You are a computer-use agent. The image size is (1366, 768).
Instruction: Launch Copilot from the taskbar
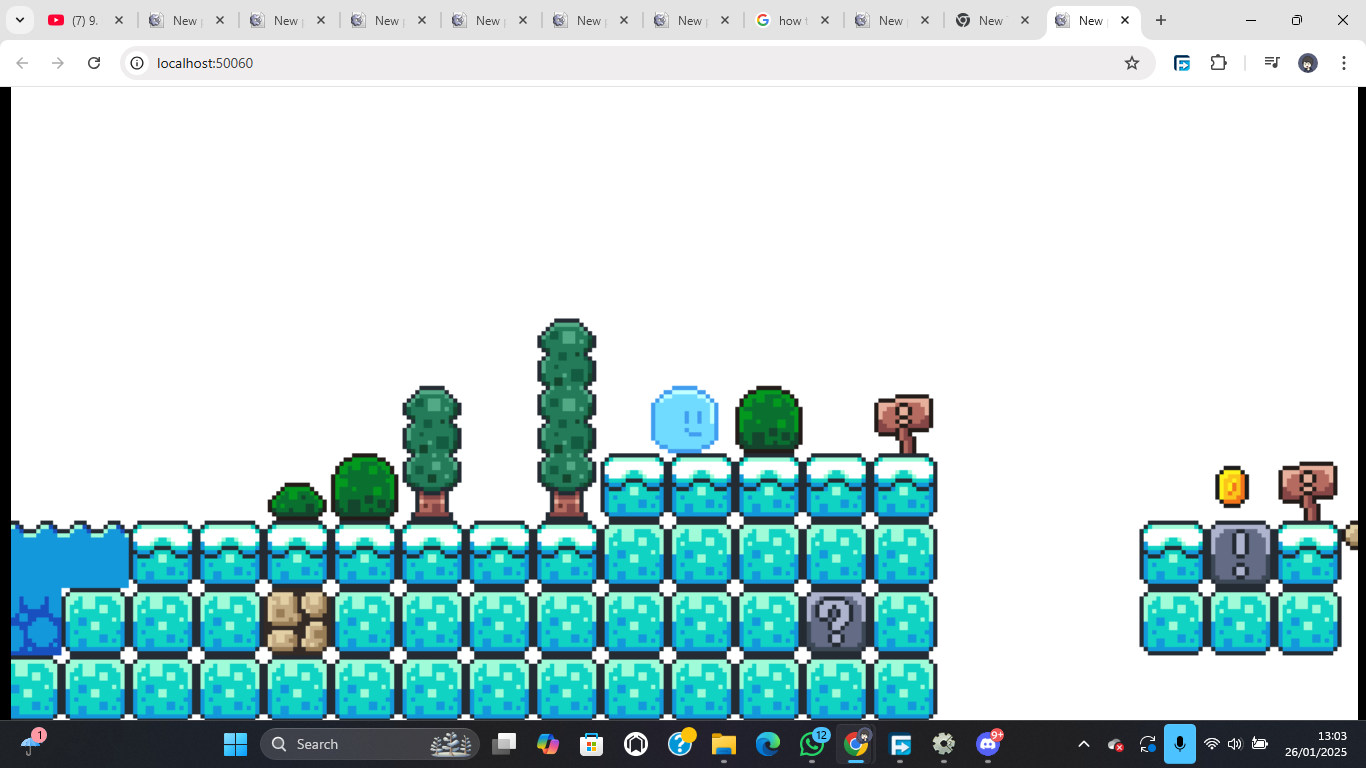(x=548, y=744)
